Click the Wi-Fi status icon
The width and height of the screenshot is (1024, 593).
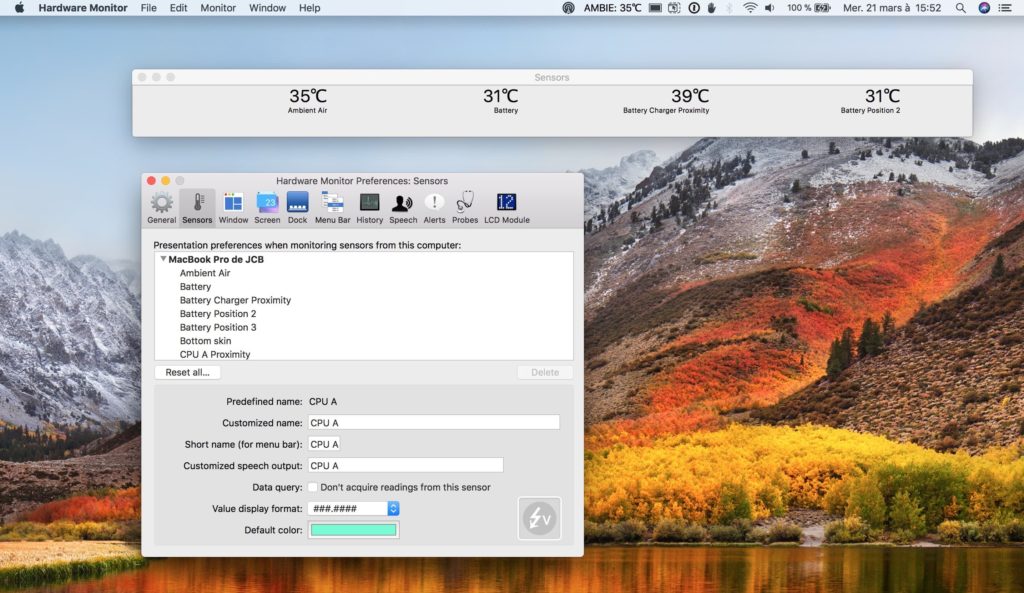pos(750,8)
